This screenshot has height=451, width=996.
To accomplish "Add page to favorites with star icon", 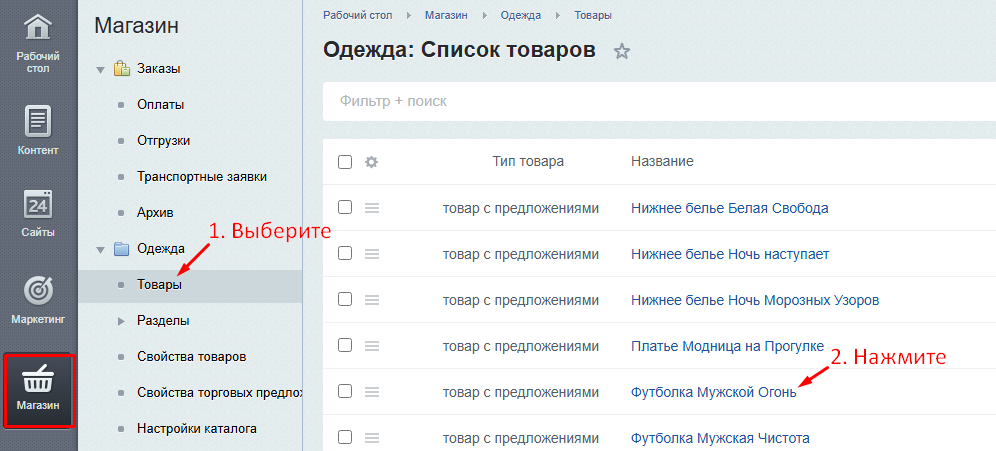I will 621,51.
